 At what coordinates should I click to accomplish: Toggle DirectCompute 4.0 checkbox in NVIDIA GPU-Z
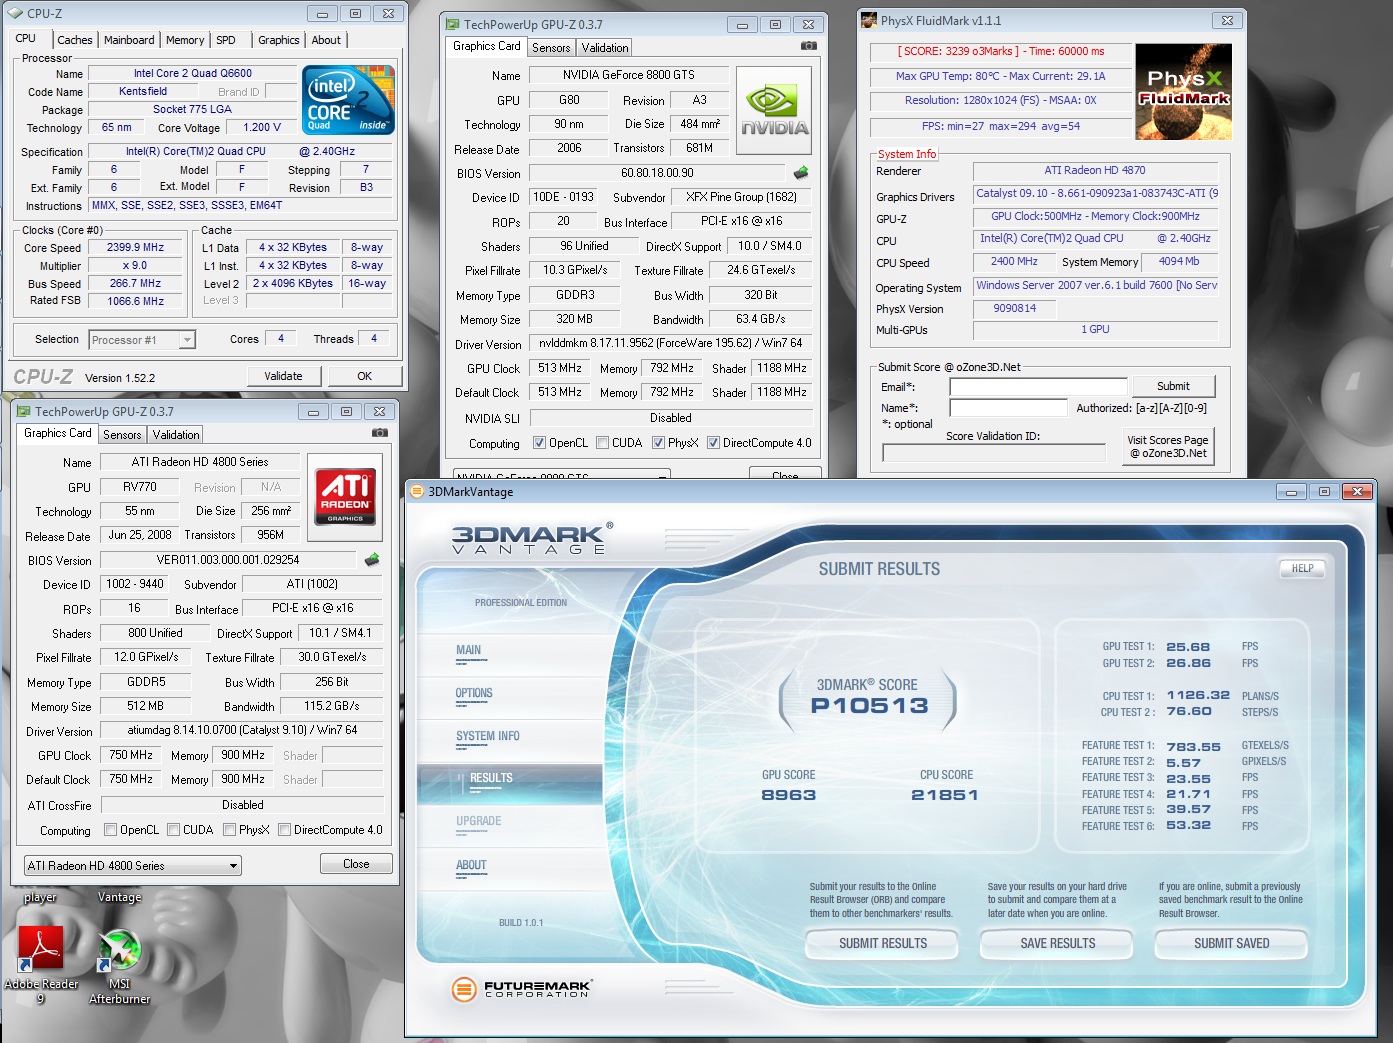(x=714, y=443)
